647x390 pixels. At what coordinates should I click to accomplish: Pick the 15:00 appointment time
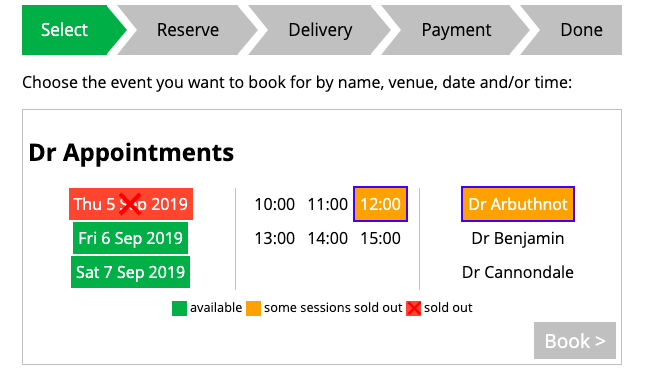click(380, 238)
